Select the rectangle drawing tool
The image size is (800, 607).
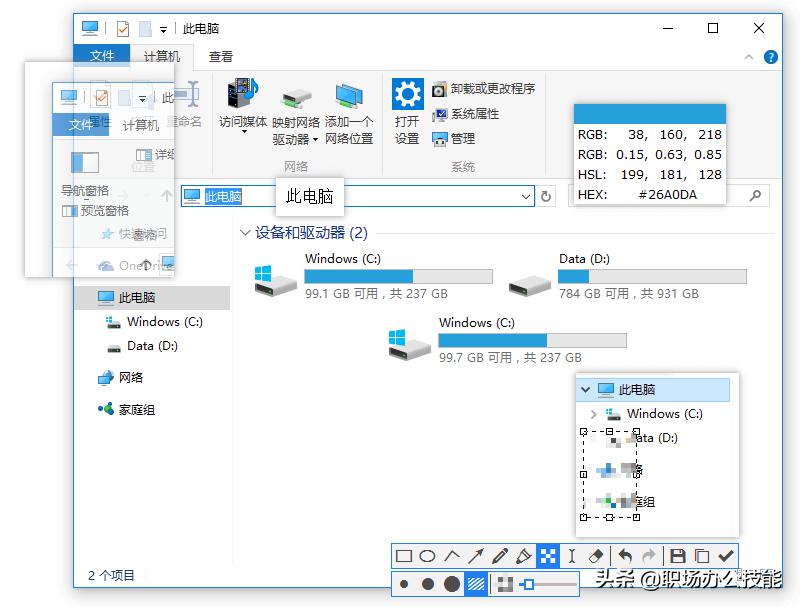click(405, 556)
